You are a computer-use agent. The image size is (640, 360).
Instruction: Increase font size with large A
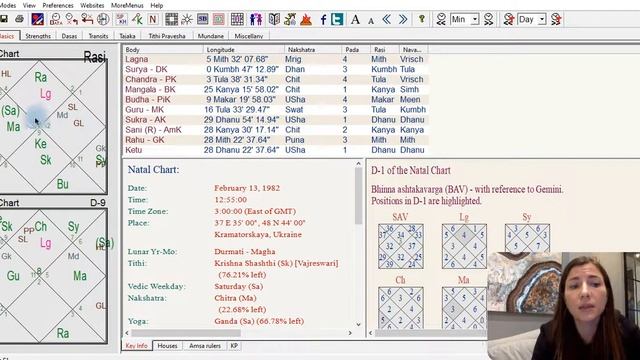pos(356,19)
